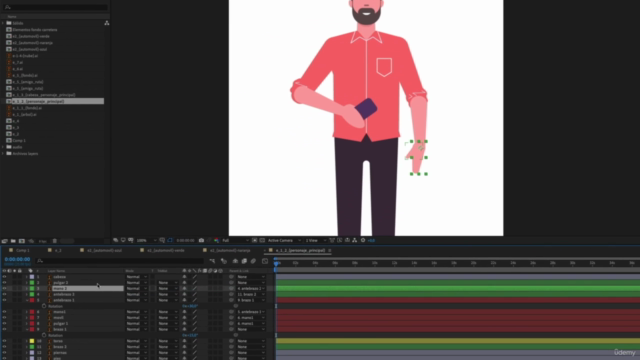Hide the antebrazo 1 layer with eye icon
The width and height of the screenshot is (640, 360).
pos(4,300)
